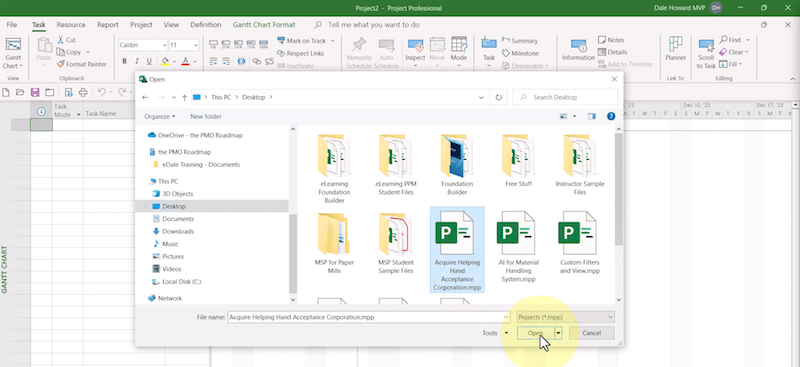Switch to the View tab
The image size is (800, 367).
[171, 25]
